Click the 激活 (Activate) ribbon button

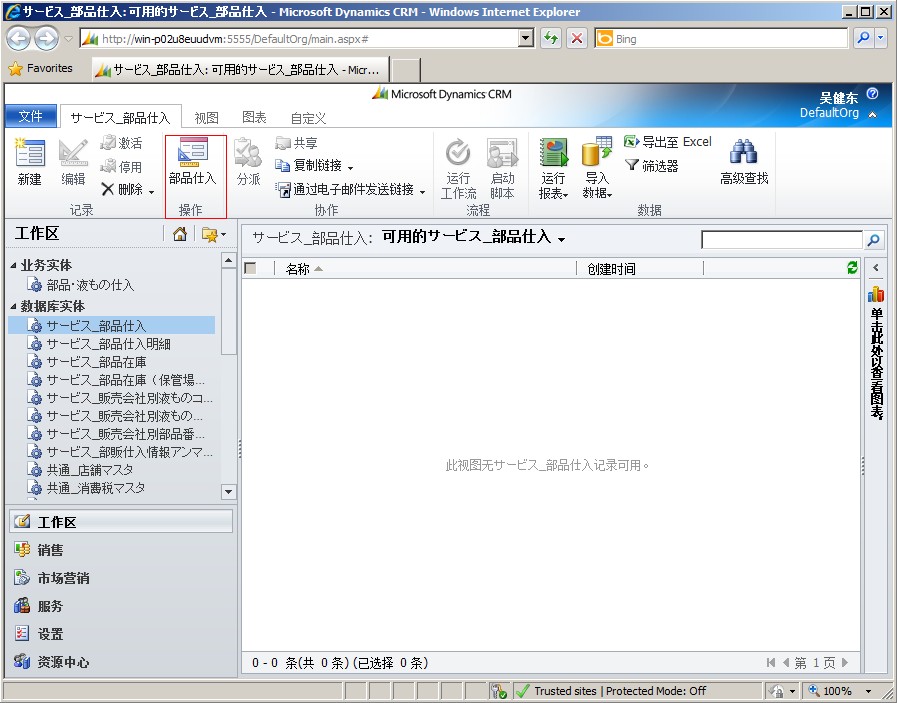coord(121,142)
